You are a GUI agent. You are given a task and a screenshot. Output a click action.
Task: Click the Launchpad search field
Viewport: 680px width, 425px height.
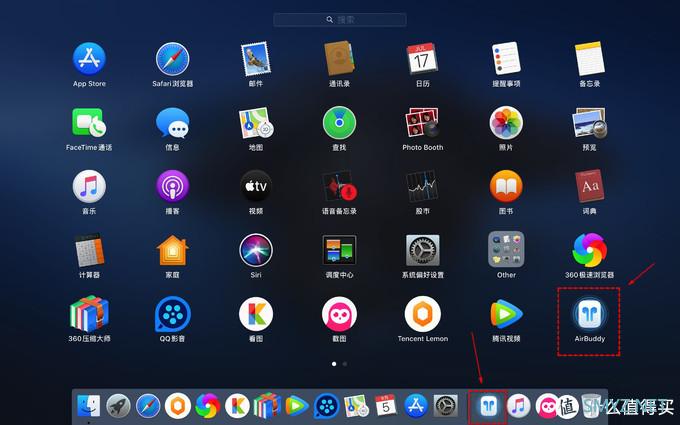pos(340,20)
